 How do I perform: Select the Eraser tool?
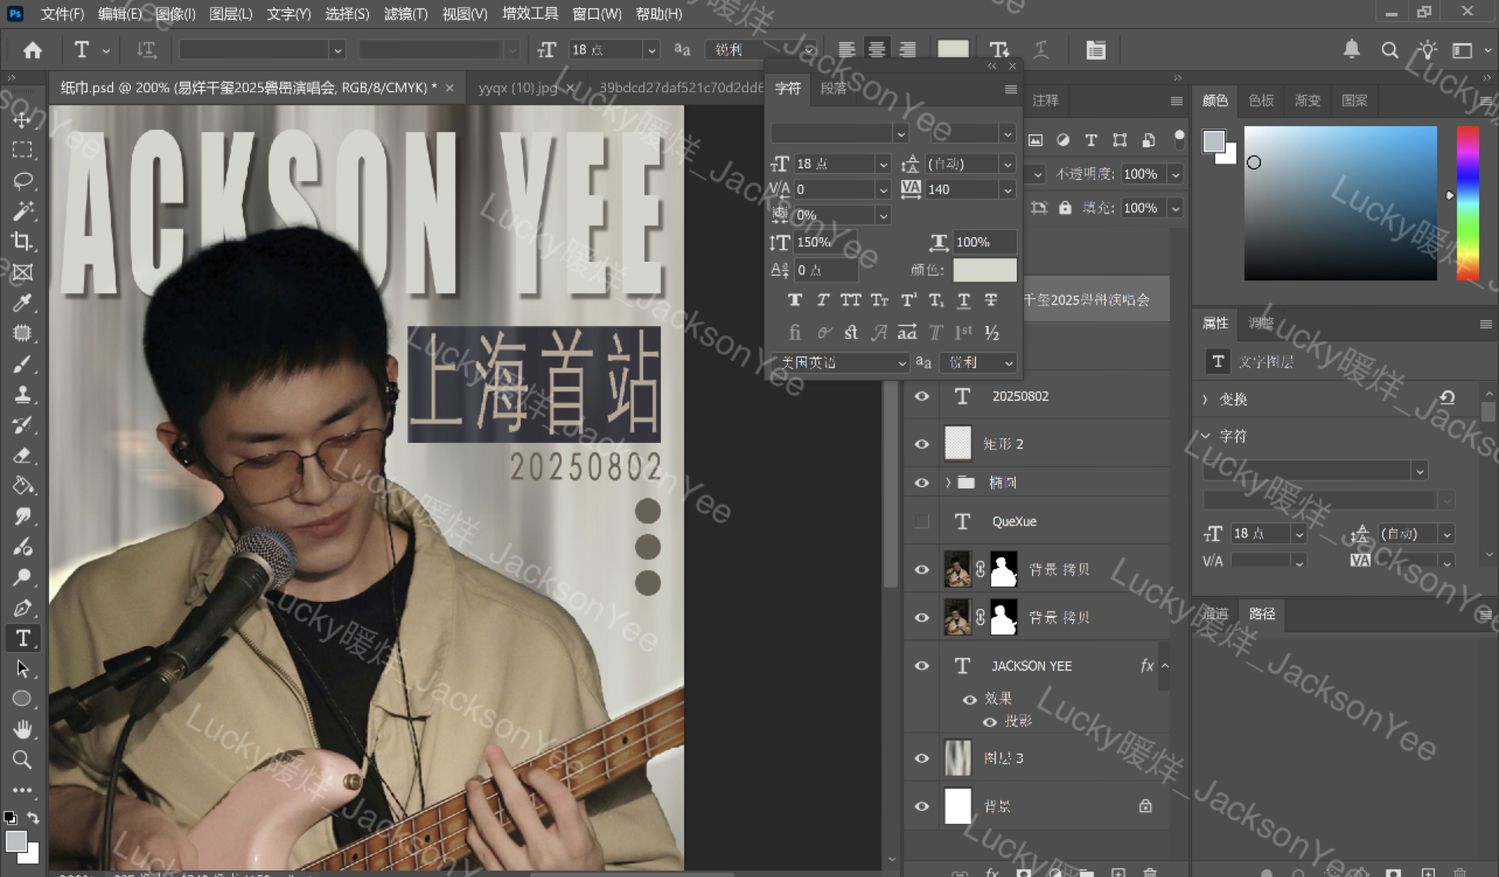22,455
